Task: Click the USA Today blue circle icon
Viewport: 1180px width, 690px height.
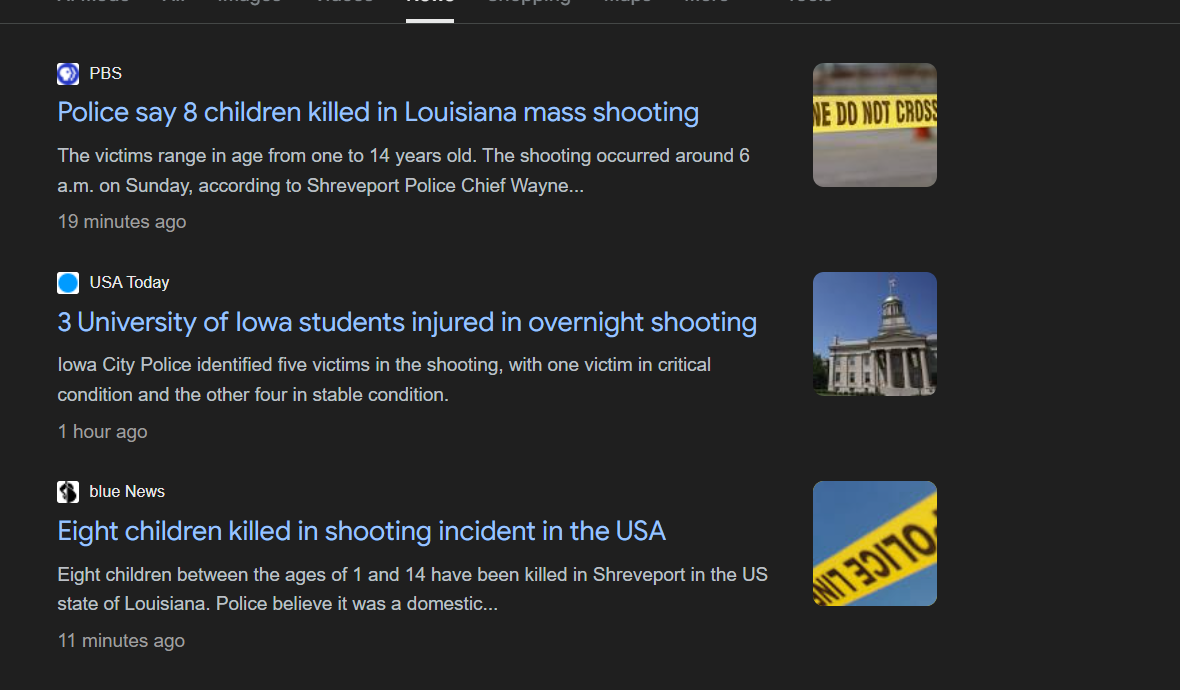Action: pyautogui.click(x=68, y=283)
